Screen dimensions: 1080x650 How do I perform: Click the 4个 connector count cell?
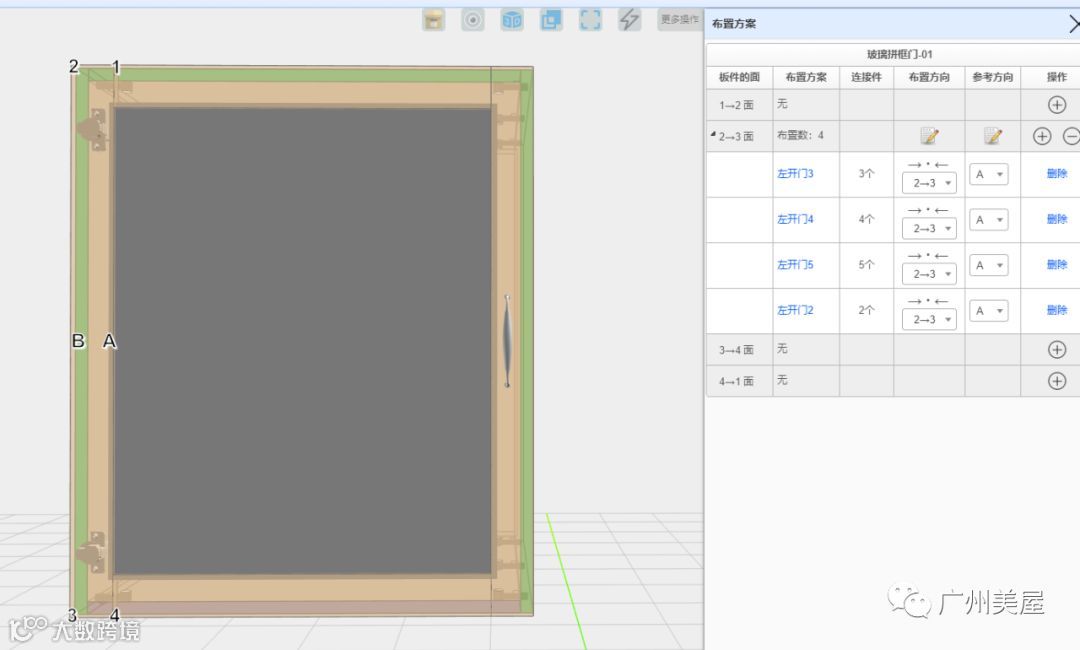pos(866,219)
